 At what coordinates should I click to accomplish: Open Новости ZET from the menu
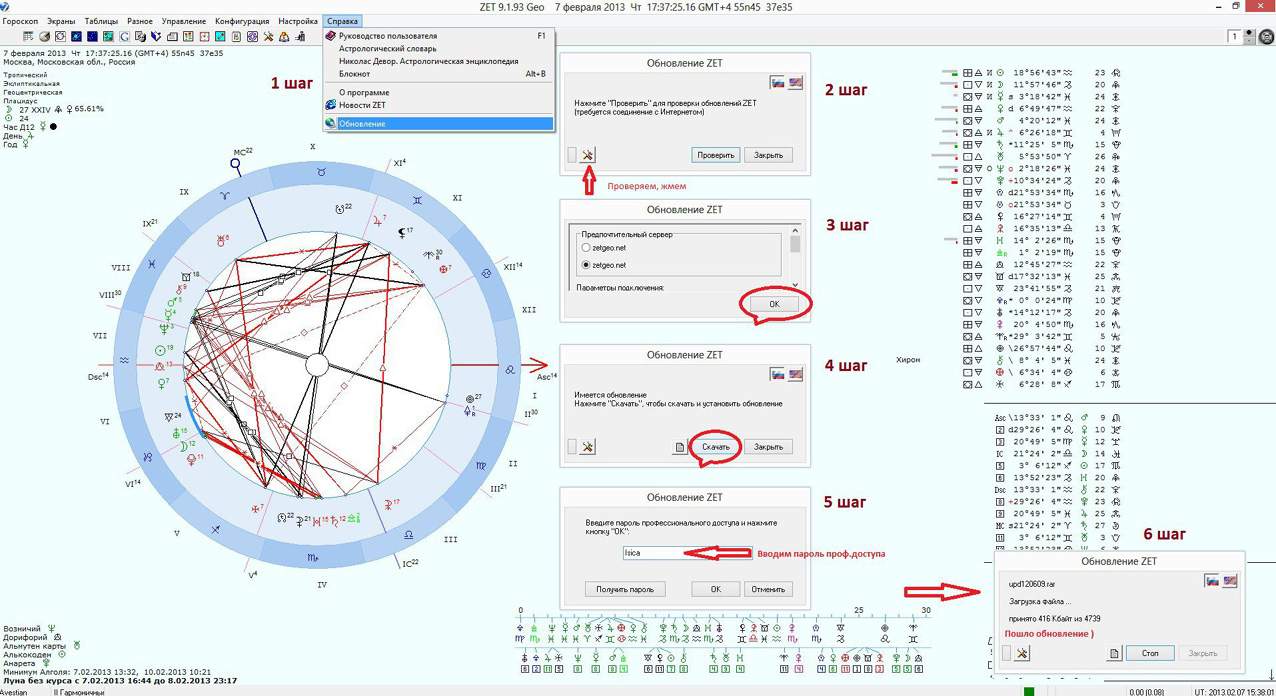click(x=438, y=105)
